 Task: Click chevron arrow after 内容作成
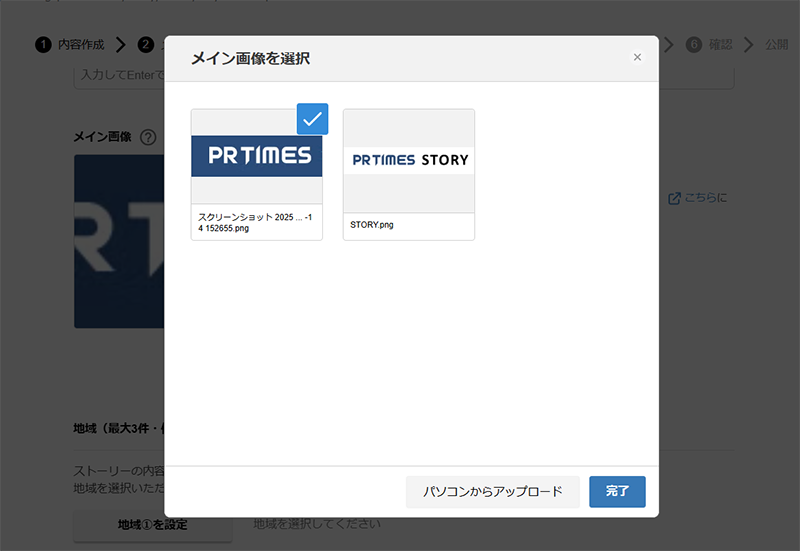pos(121,45)
